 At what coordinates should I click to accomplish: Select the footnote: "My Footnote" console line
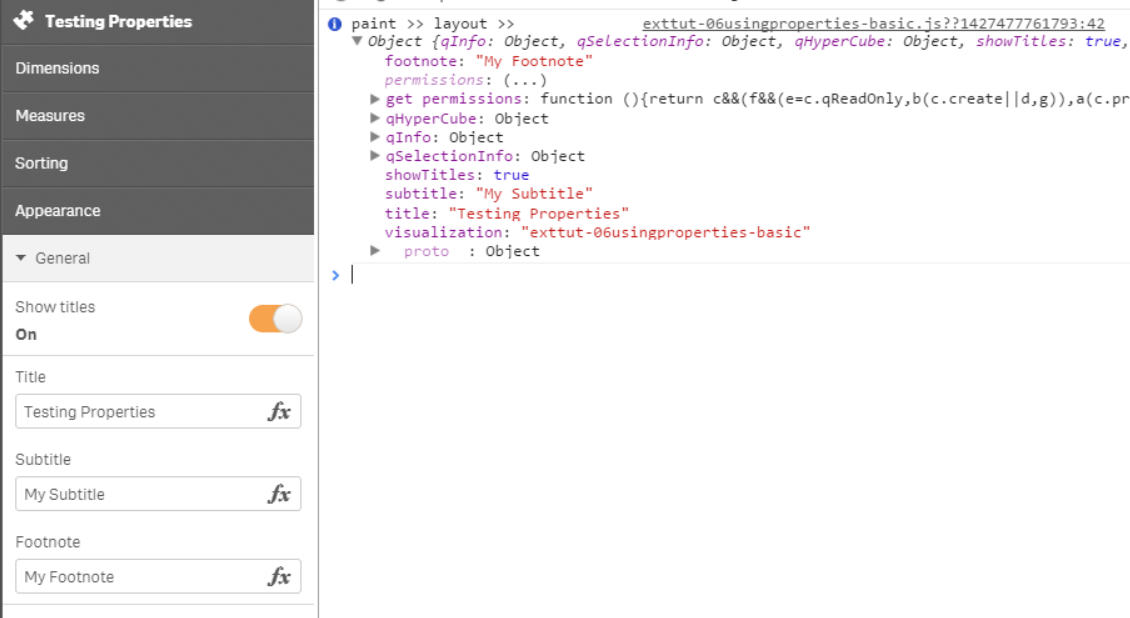[488, 61]
